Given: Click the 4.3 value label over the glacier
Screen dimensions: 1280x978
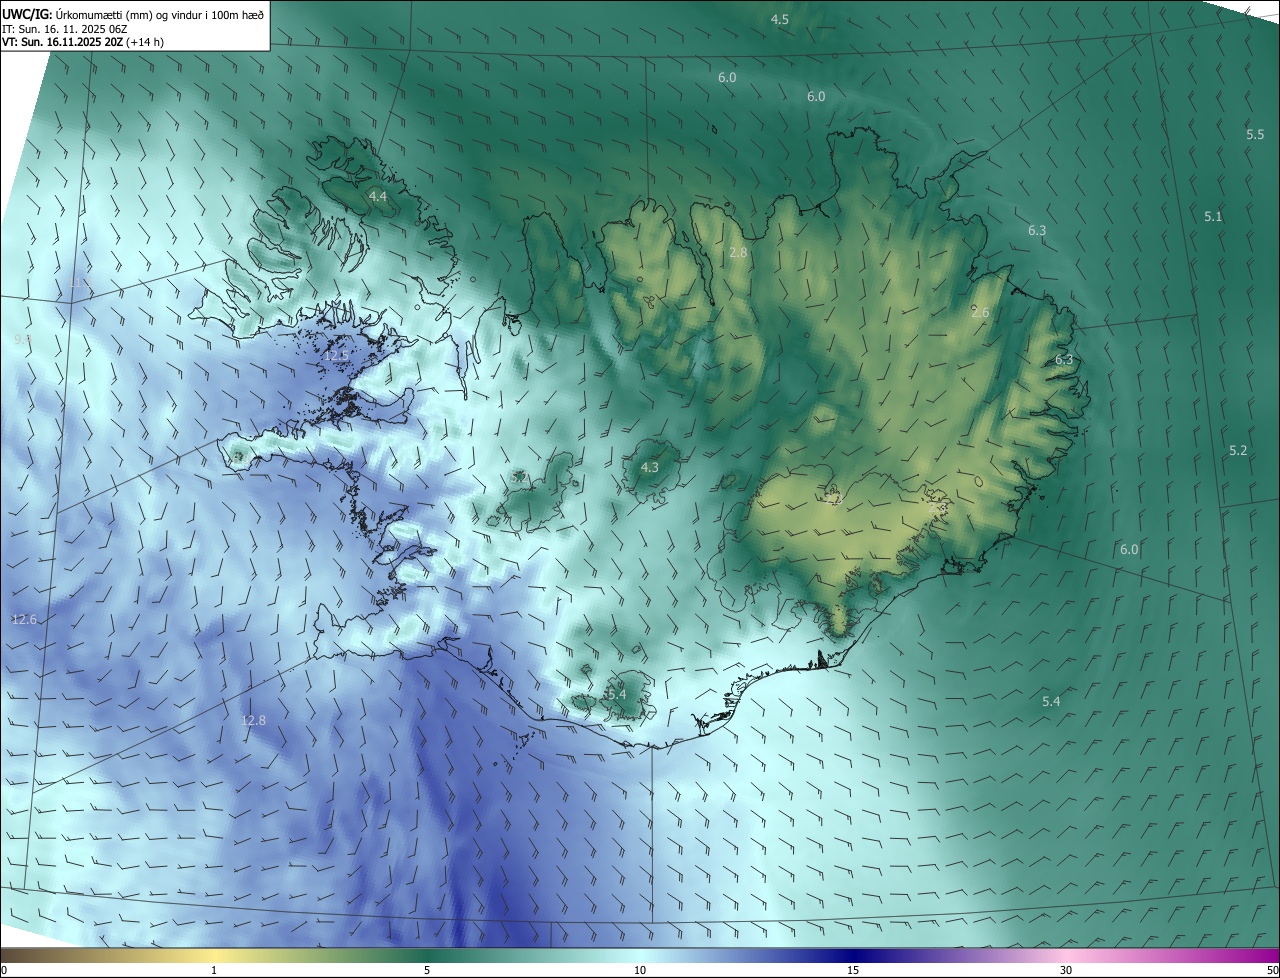Looking at the screenshot, I should click(x=650, y=467).
